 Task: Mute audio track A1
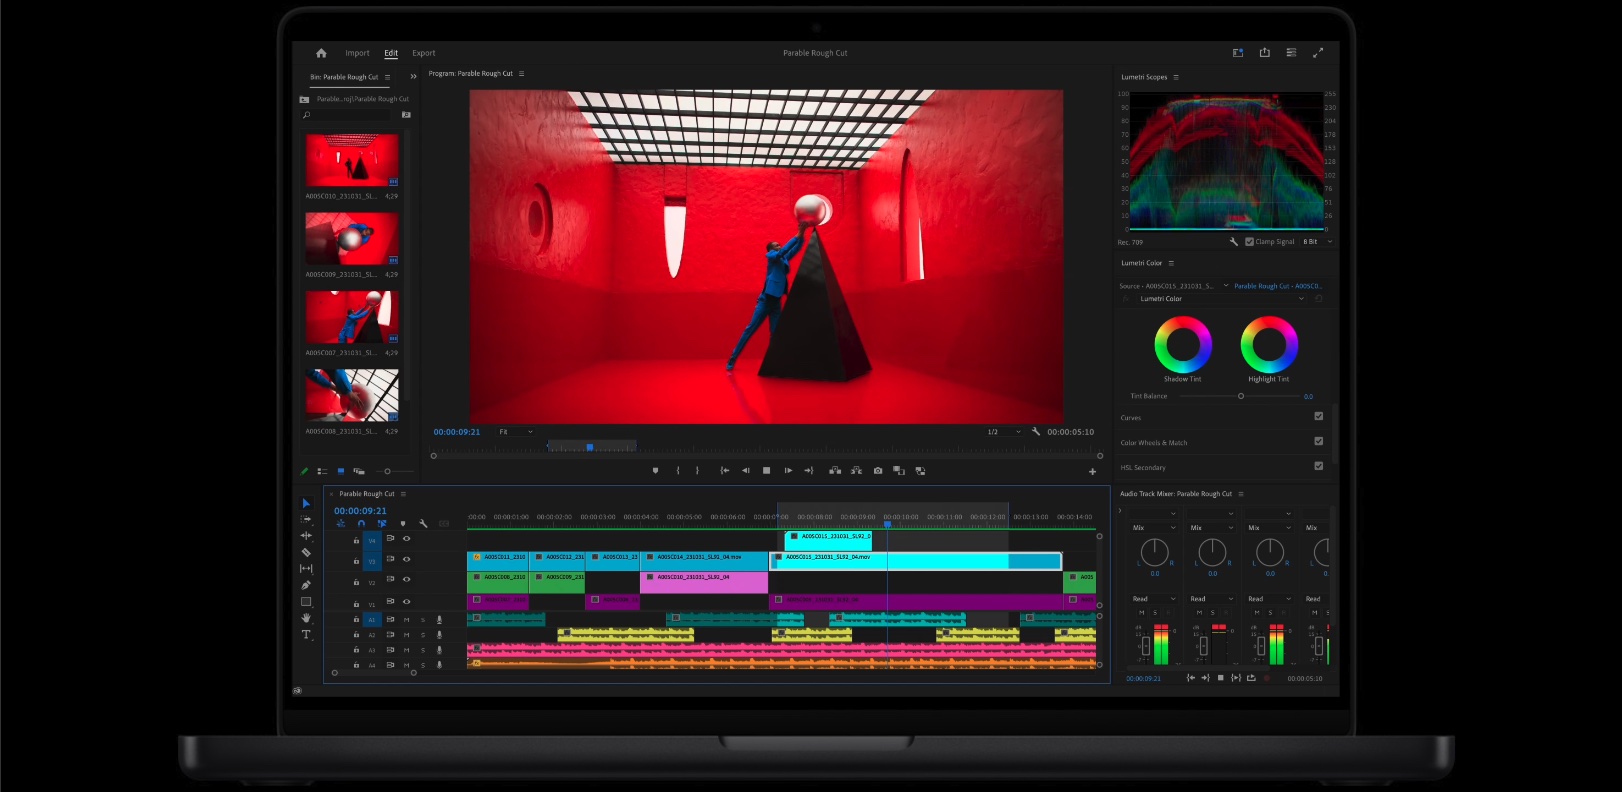click(406, 620)
